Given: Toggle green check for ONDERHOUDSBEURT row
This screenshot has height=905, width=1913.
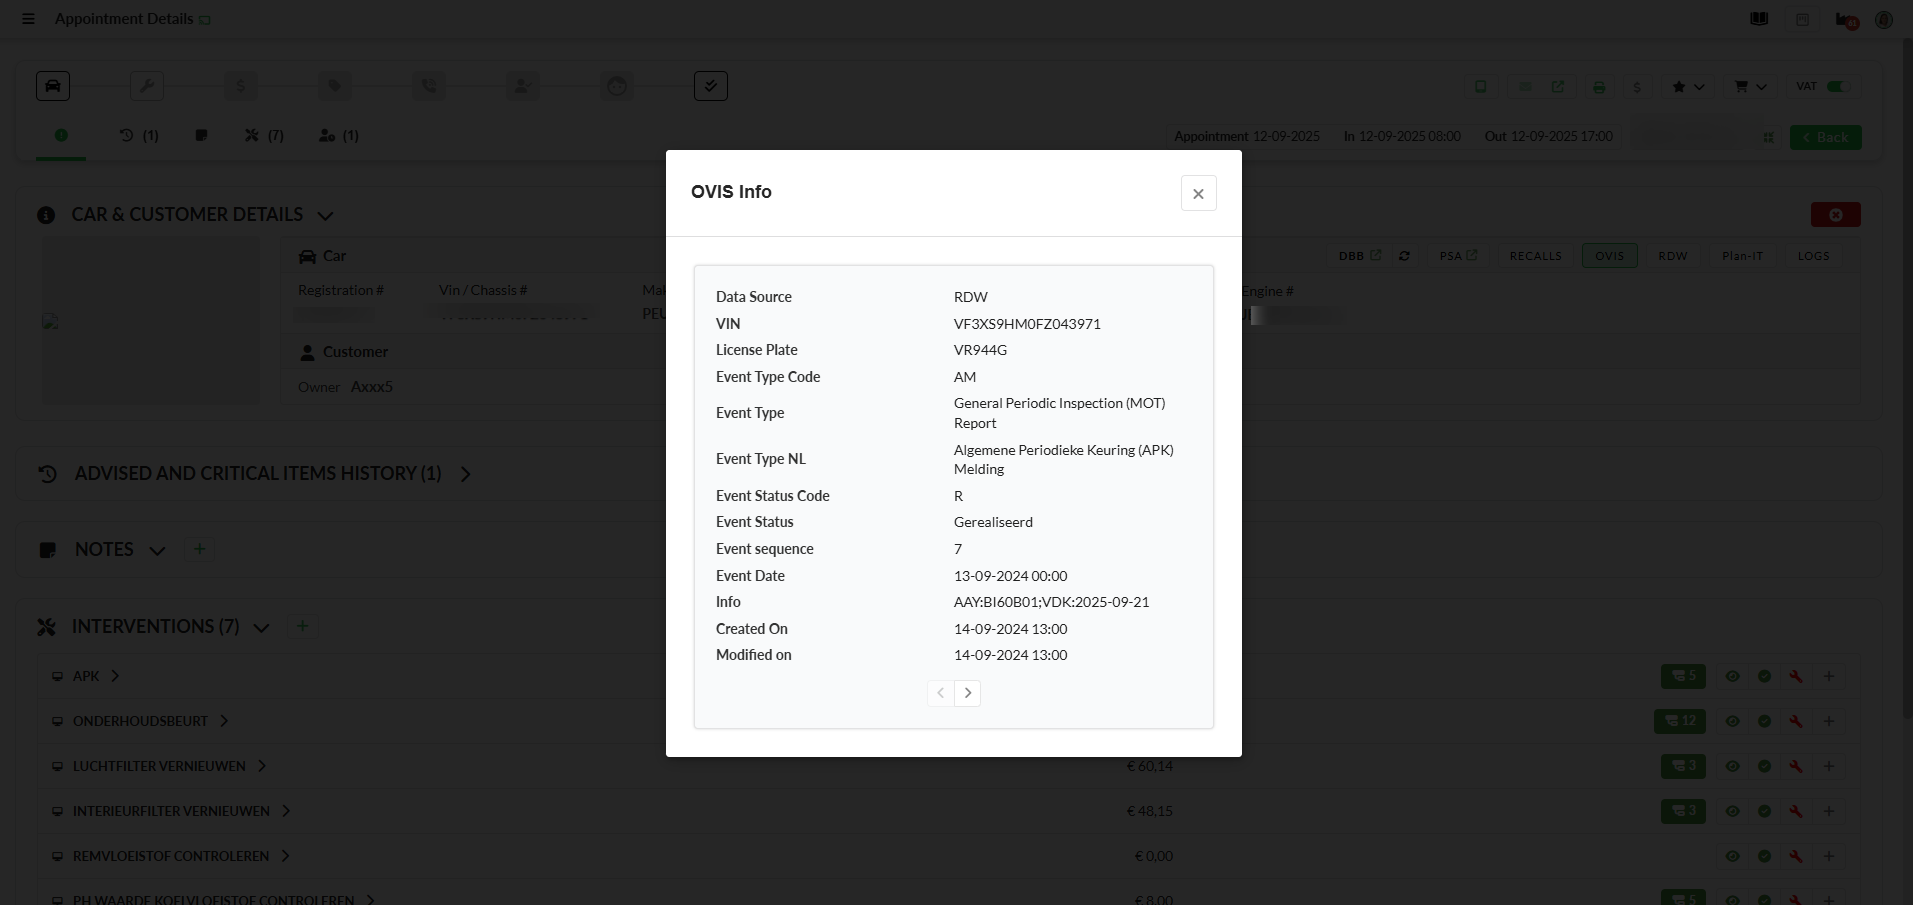Looking at the screenshot, I should [1765, 721].
